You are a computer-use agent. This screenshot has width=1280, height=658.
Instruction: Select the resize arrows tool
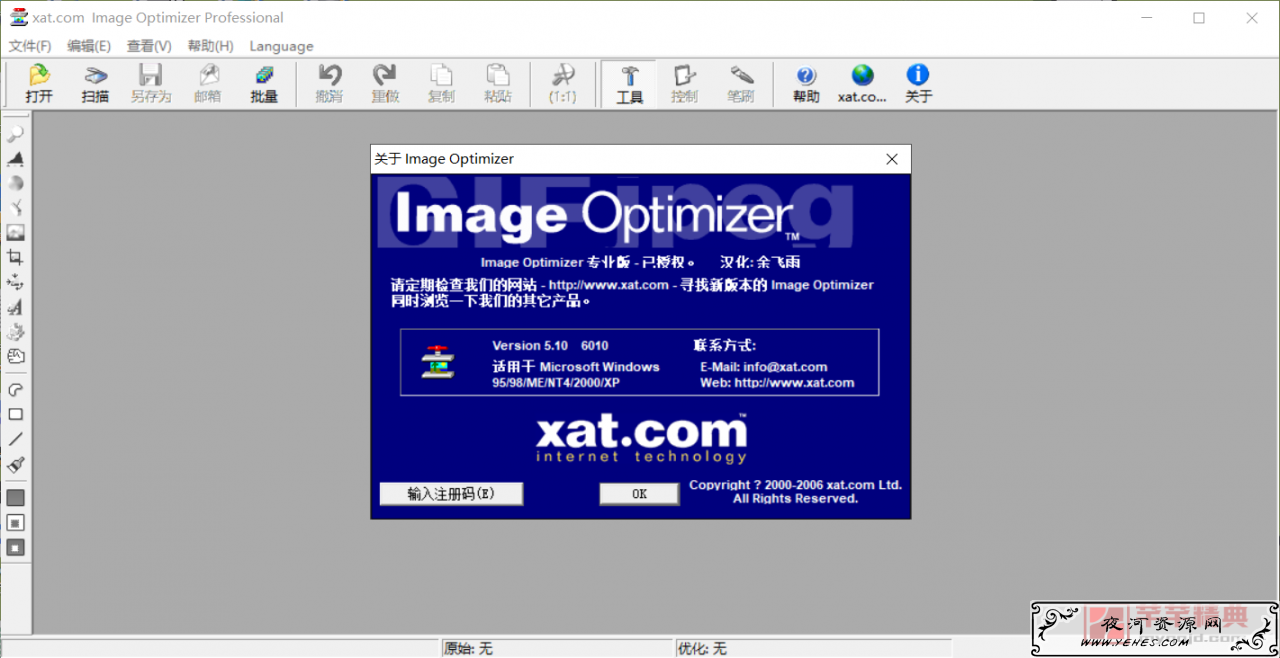click(16, 283)
